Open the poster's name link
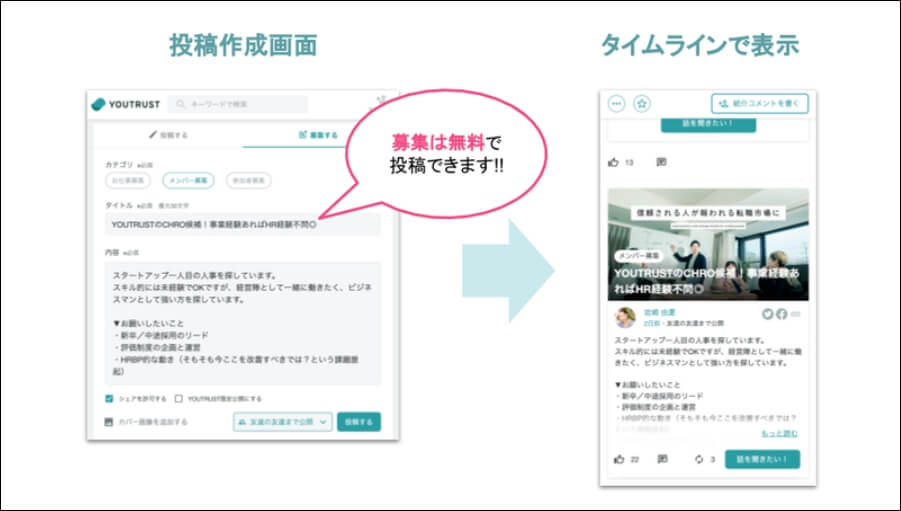901x511 pixels. (659, 313)
